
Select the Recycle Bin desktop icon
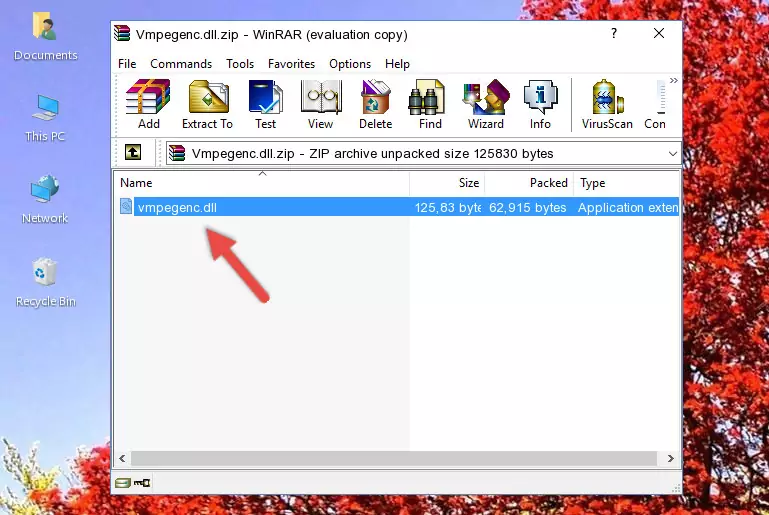(45, 283)
